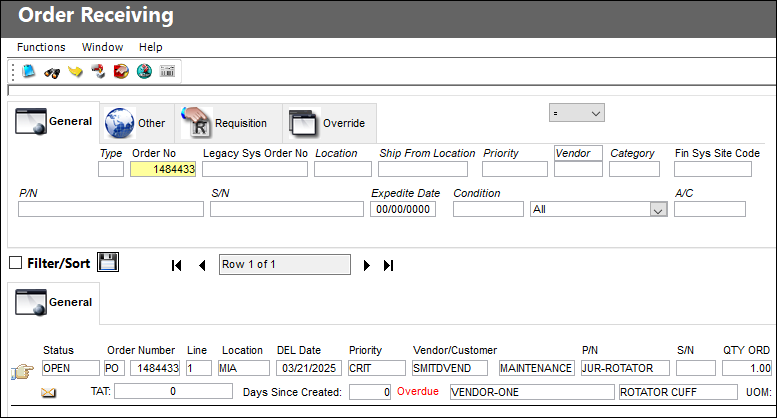This screenshot has width=777, height=418.
Task: Open the Window menu
Action: coord(102,47)
